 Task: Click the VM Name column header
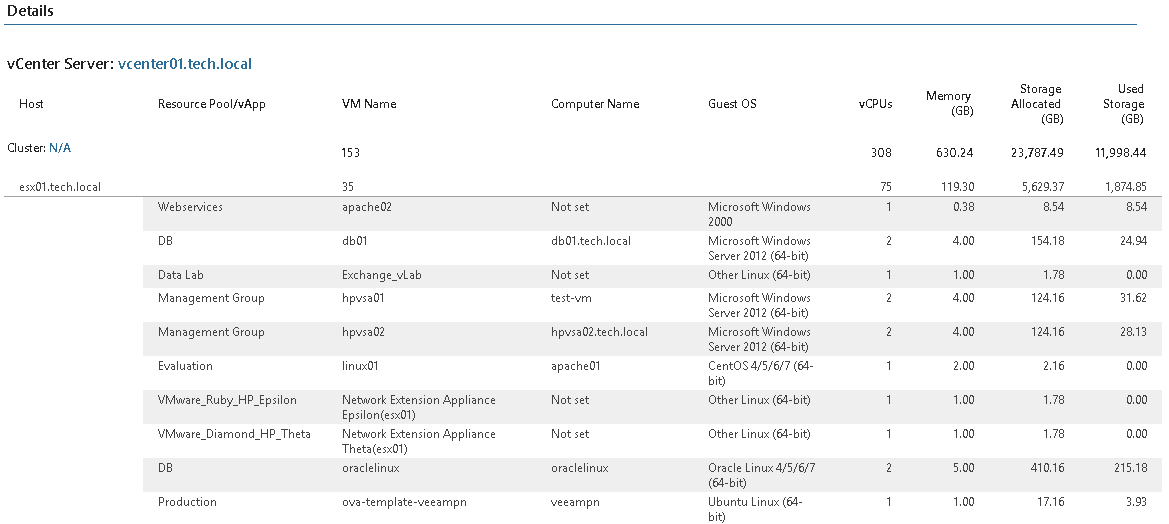coord(369,104)
